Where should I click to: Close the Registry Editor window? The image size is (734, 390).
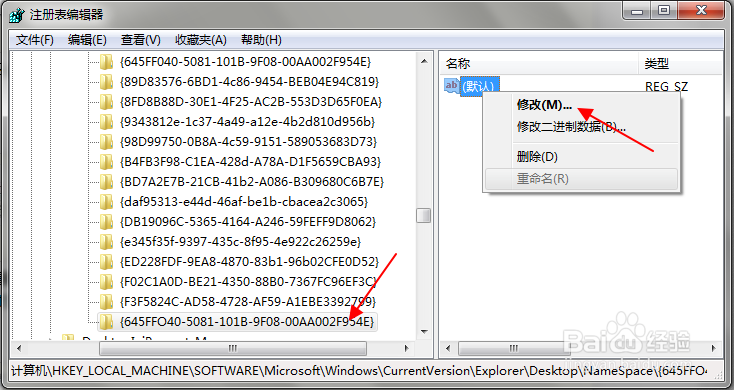(x=701, y=9)
